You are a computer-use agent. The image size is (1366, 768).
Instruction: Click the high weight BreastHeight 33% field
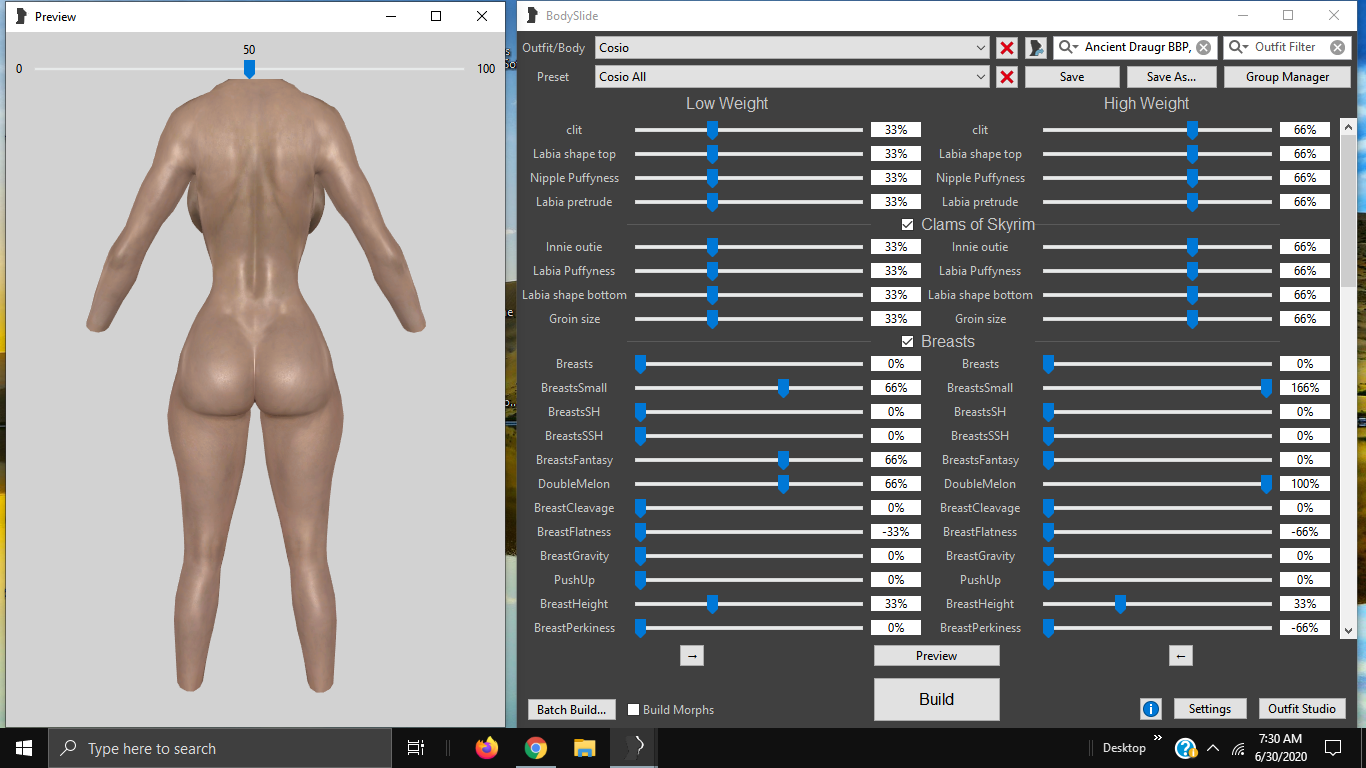click(1305, 604)
